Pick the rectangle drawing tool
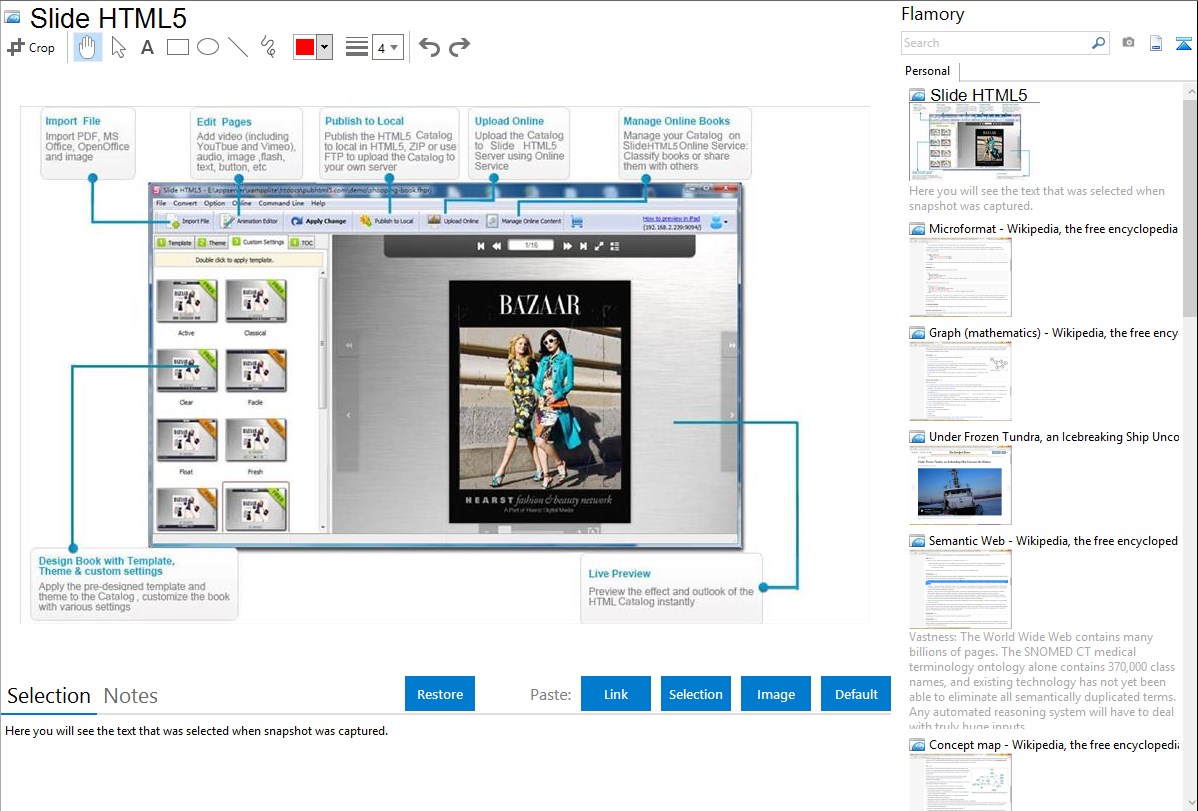This screenshot has width=1198, height=811. [178, 47]
